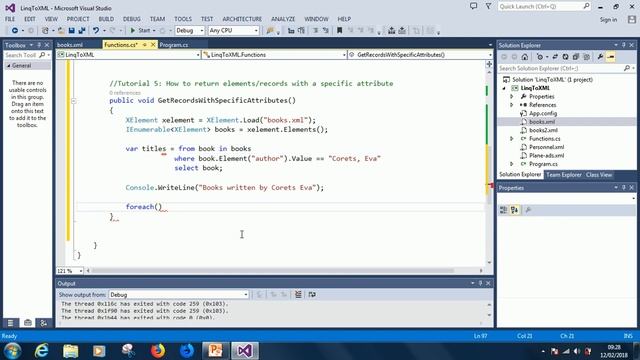Expand the Program.cs node
This screenshot has height=360, width=640.
point(512,164)
